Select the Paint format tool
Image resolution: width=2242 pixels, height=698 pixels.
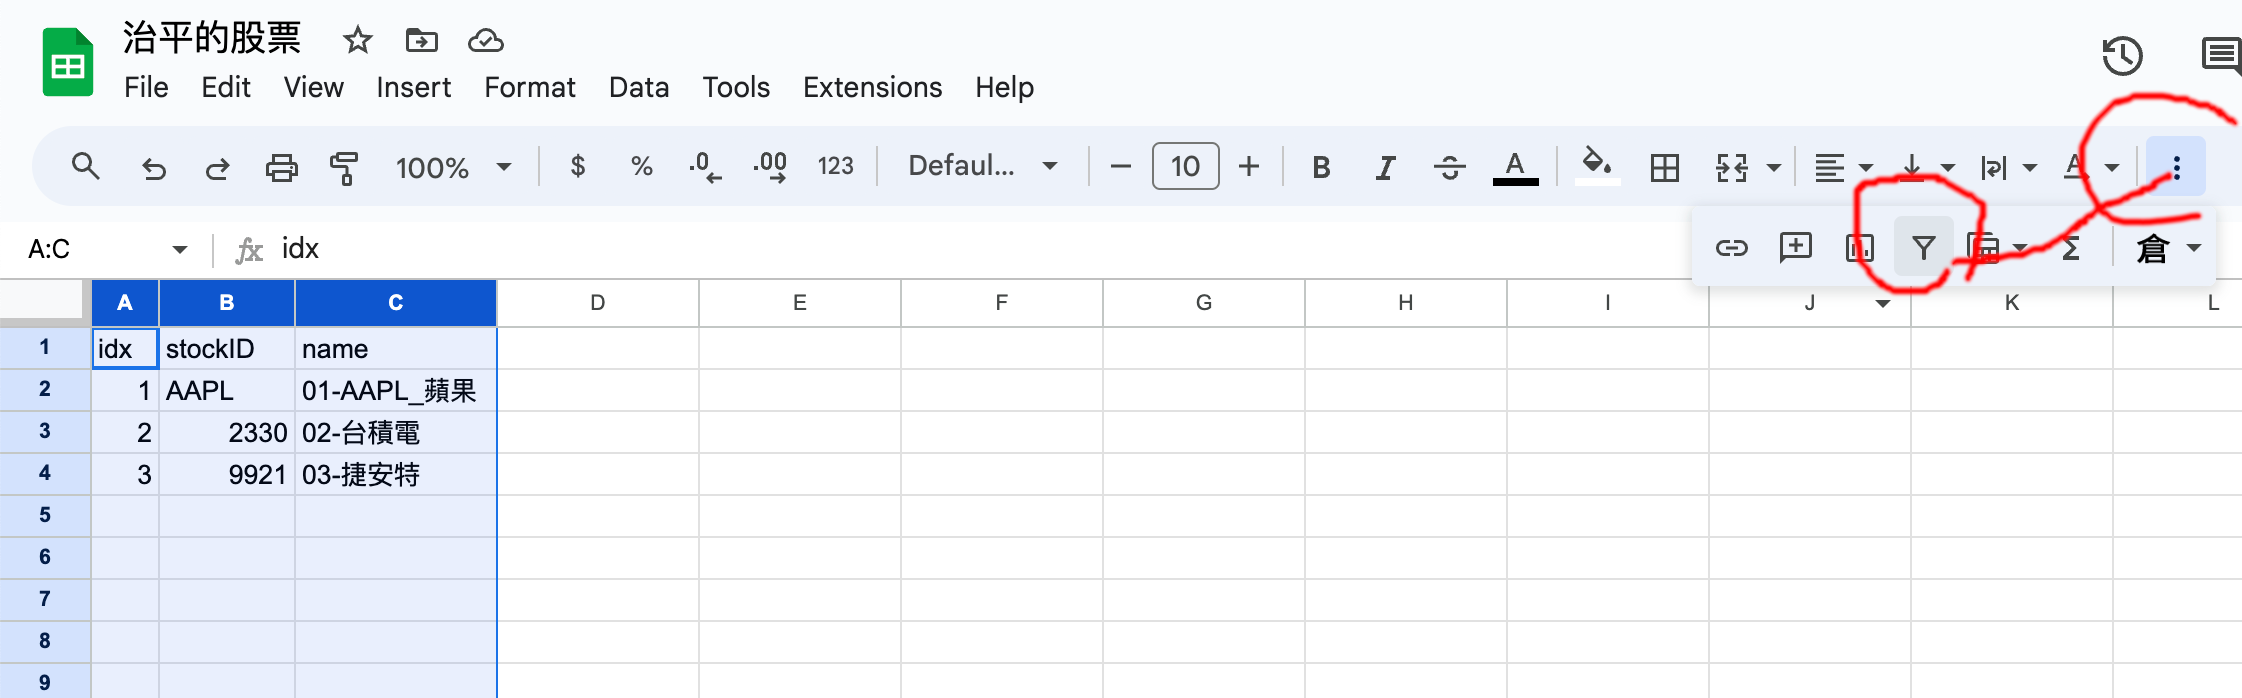pyautogui.click(x=344, y=167)
